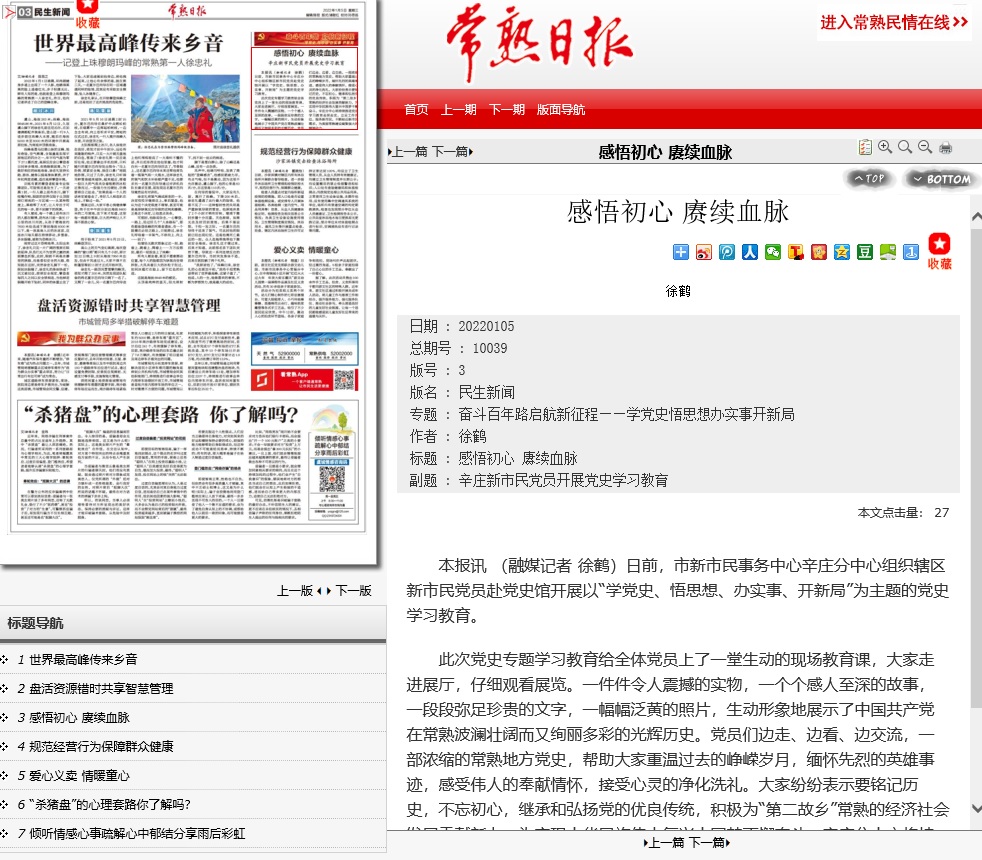Go to 首页 in the red nav bar
The image size is (982, 860).
416,110
